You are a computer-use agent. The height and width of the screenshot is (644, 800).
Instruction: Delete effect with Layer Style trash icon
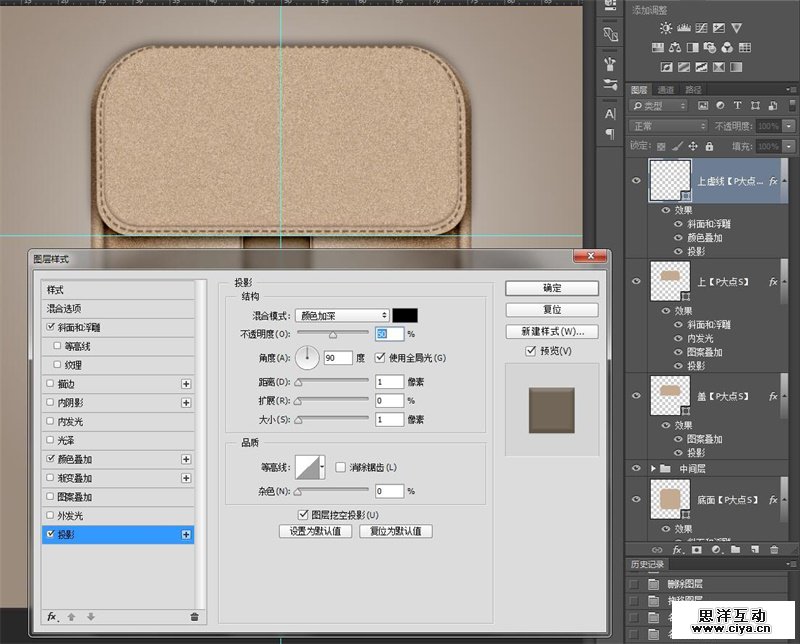click(194, 616)
